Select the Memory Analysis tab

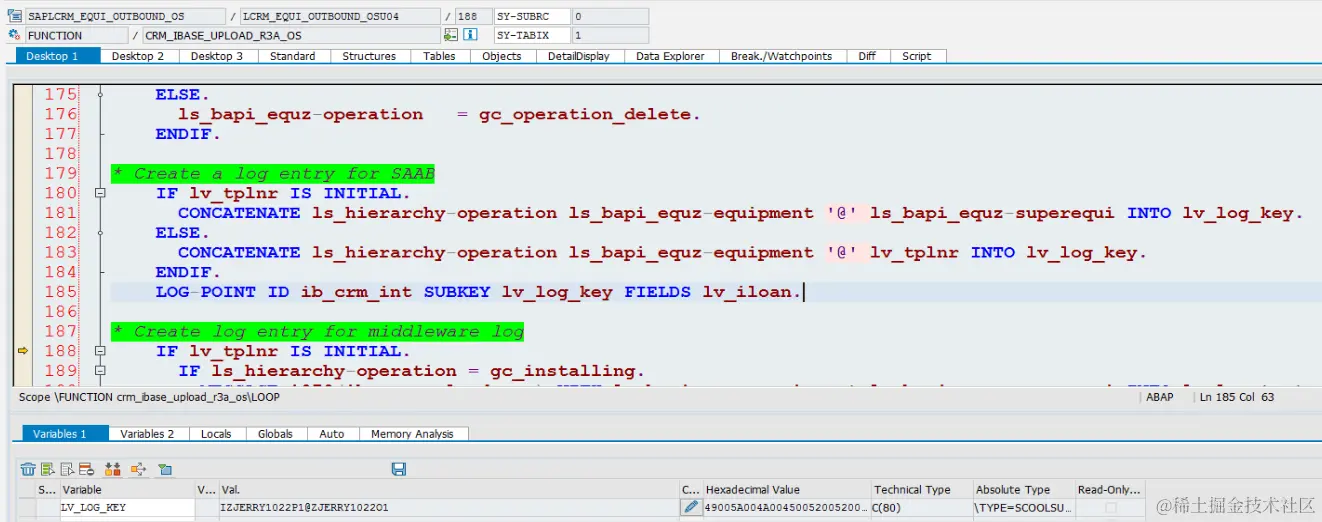point(412,434)
